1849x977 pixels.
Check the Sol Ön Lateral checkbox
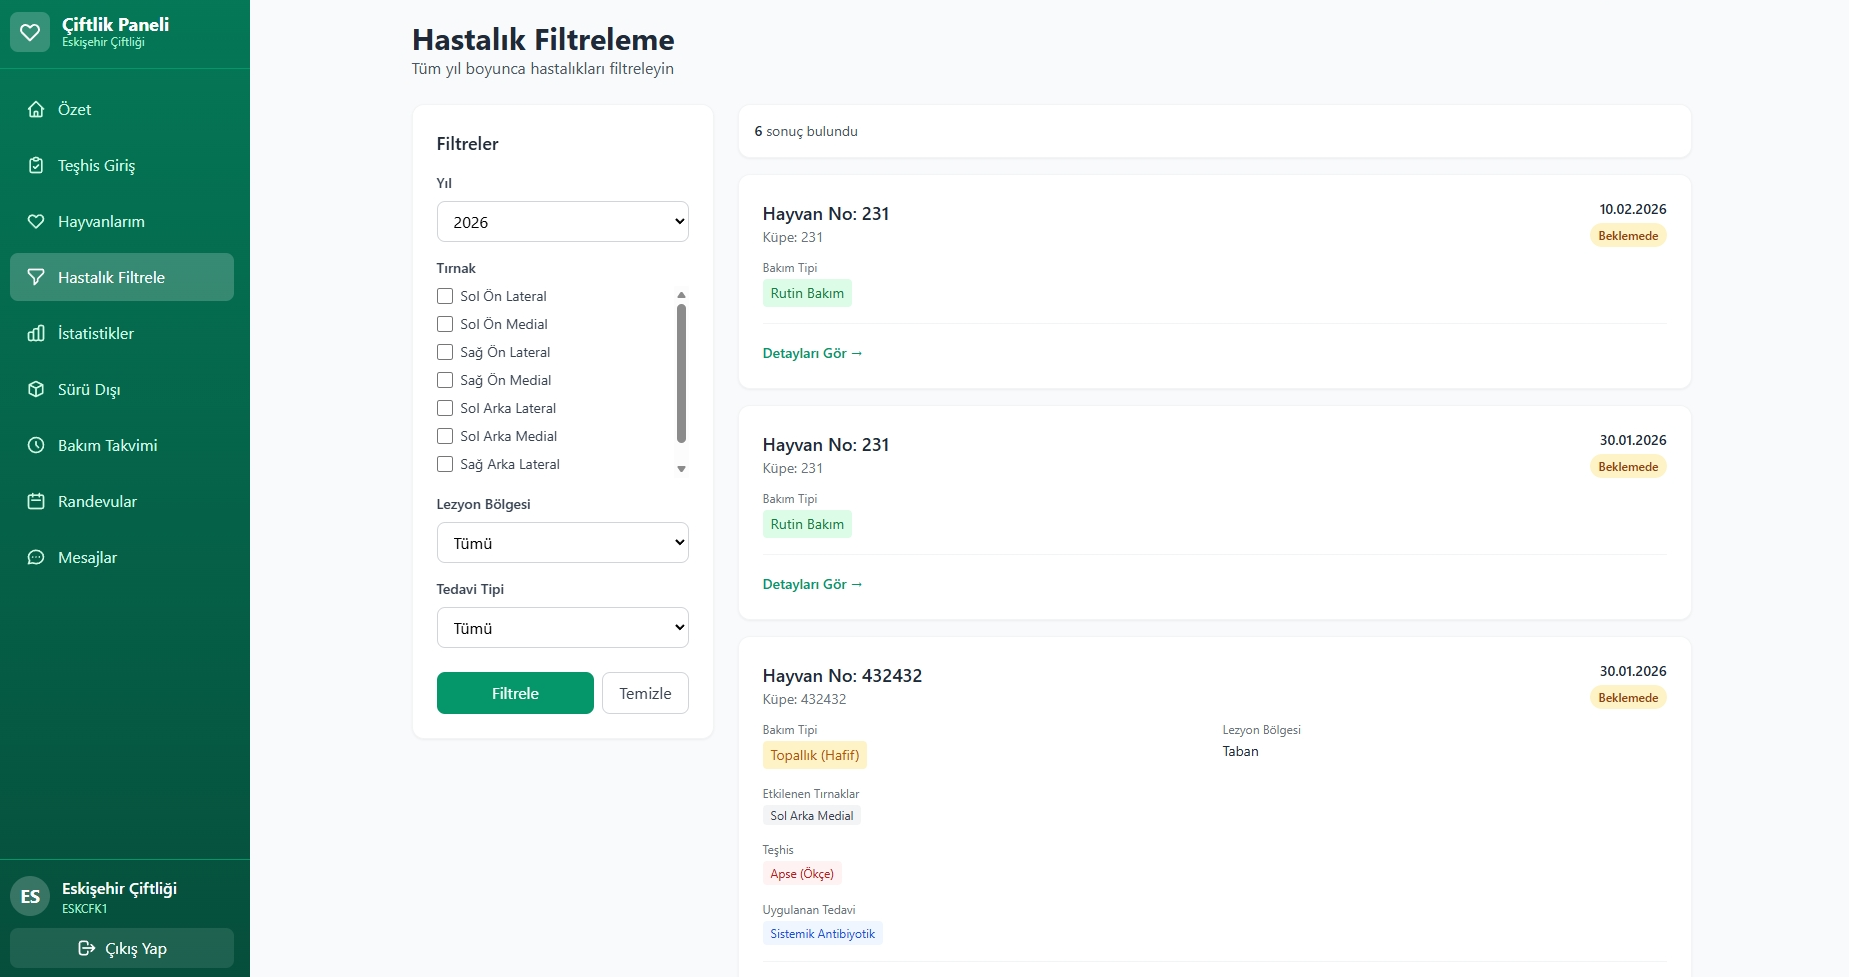(444, 296)
